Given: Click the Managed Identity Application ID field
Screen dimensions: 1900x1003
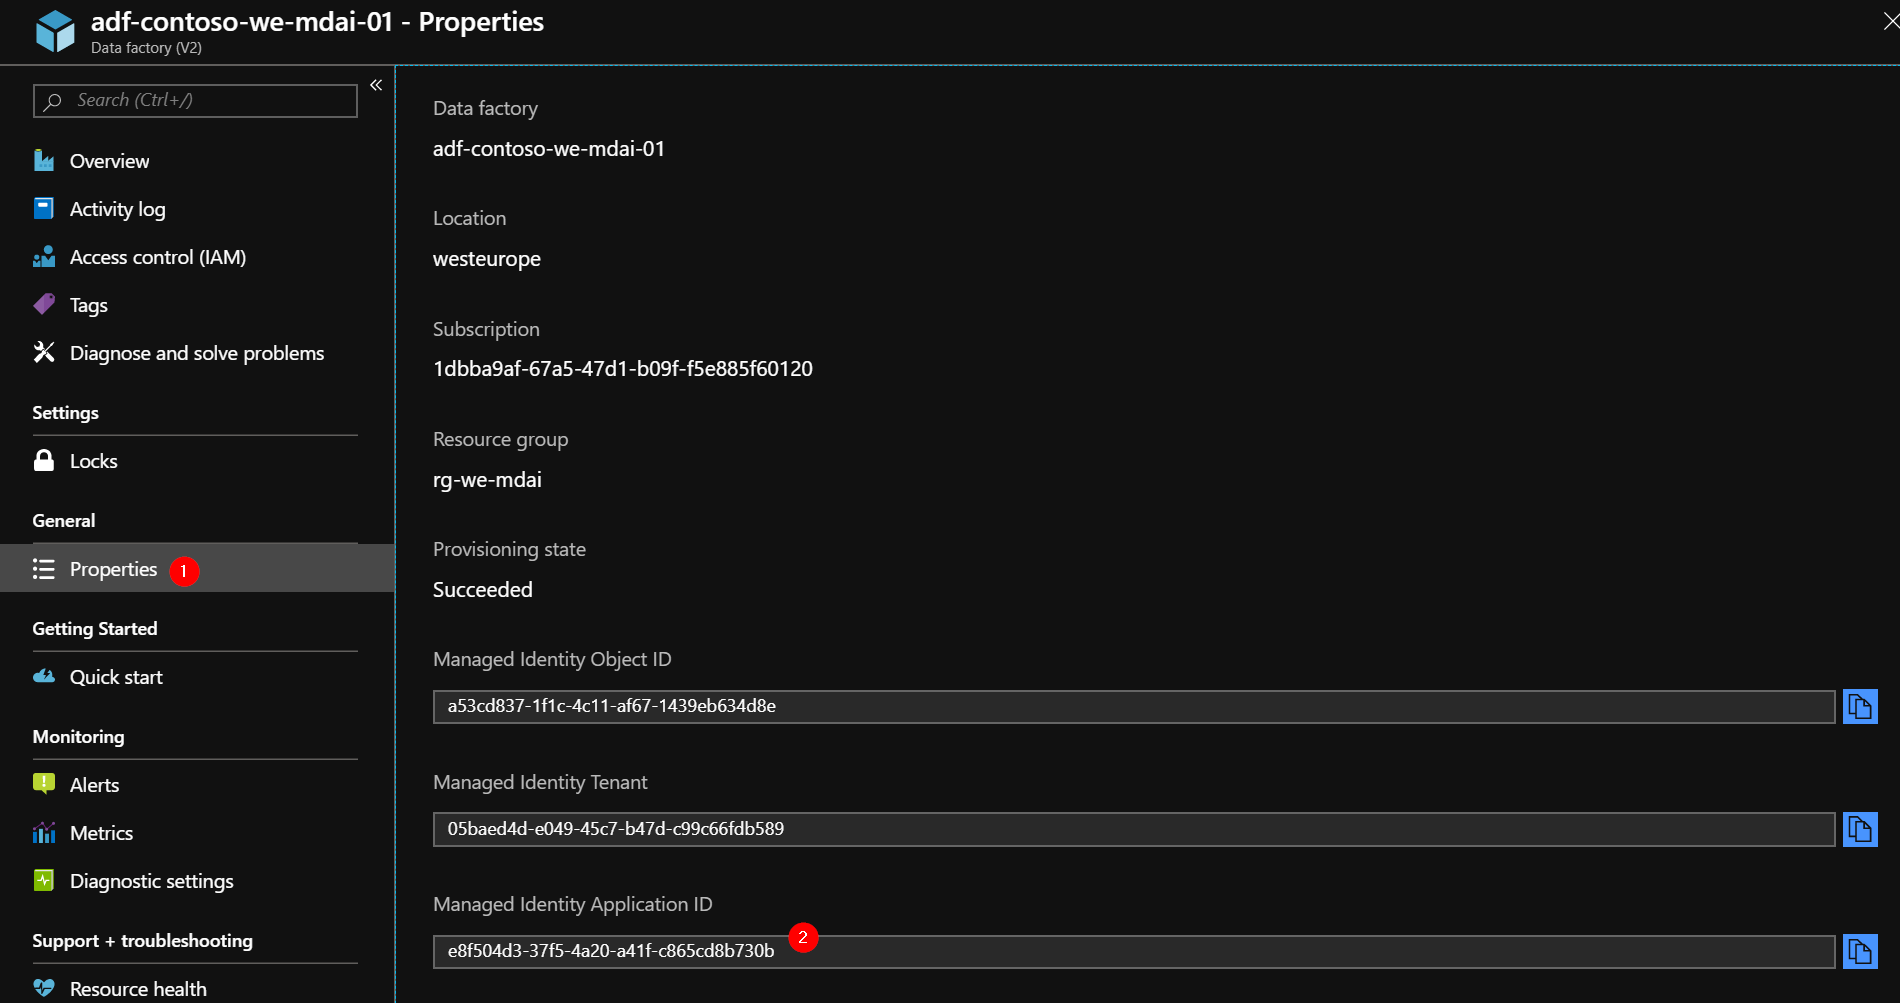Looking at the screenshot, I should [1134, 951].
